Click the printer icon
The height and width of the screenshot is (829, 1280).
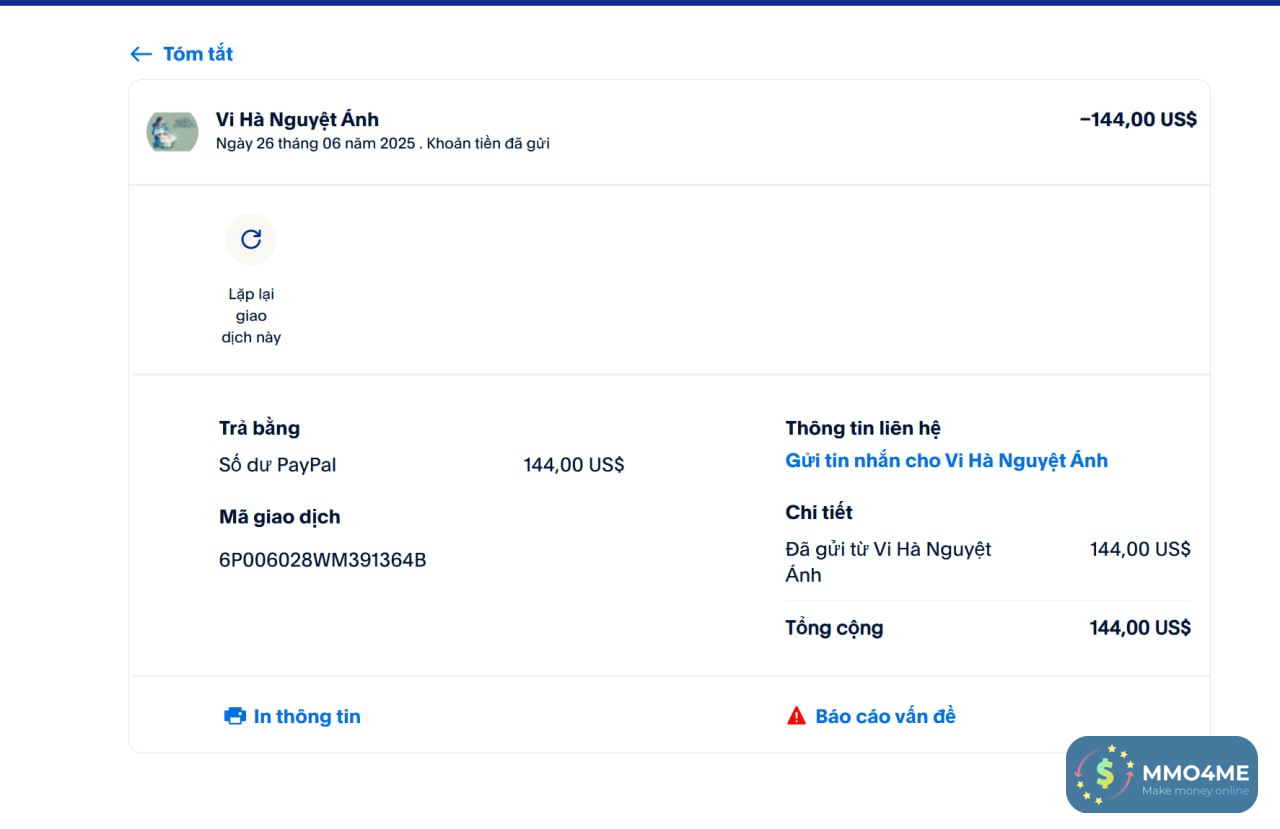(x=235, y=716)
